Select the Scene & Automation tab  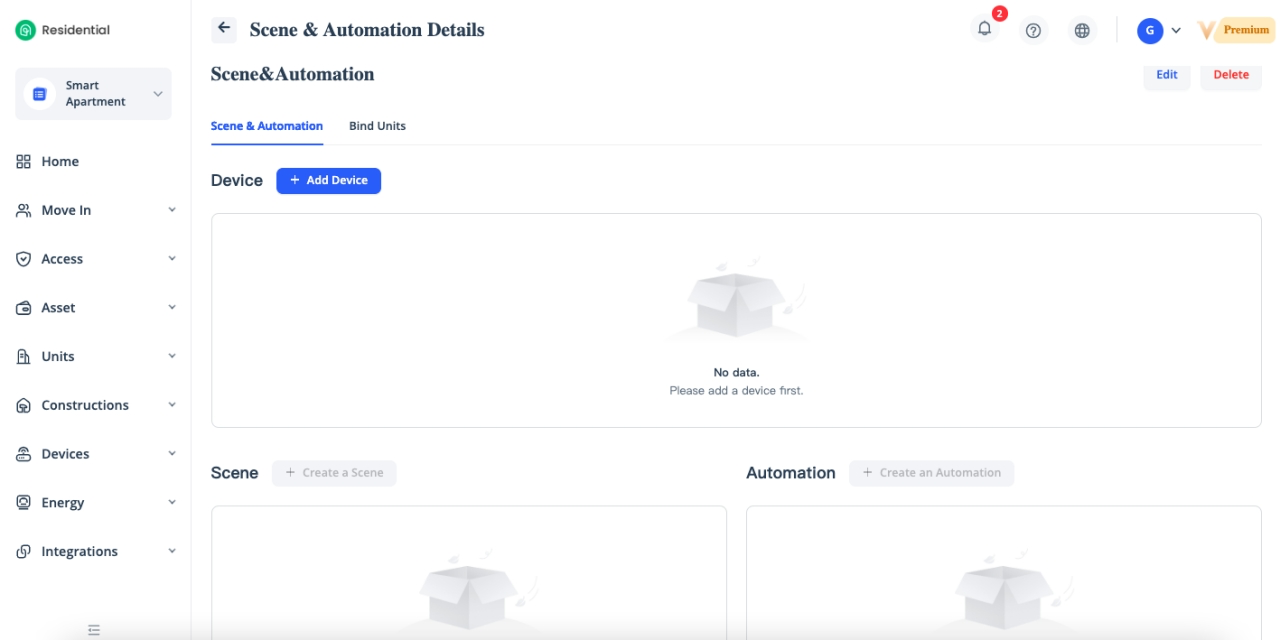pos(266,126)
